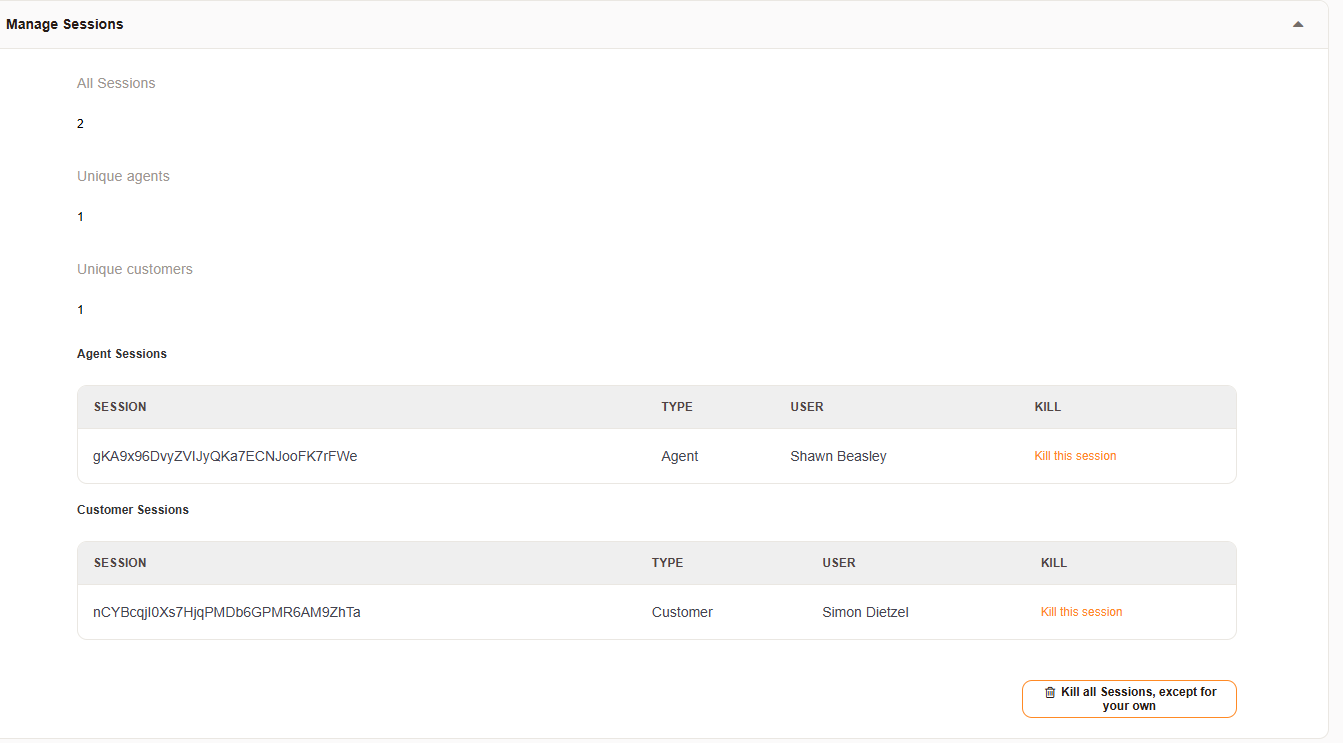Select customer session ID nCYBcqjI0Xs7HjqPMDb6GPMR6AM9ZhTa
The image size is (1343, 743).
coord(226,611)
